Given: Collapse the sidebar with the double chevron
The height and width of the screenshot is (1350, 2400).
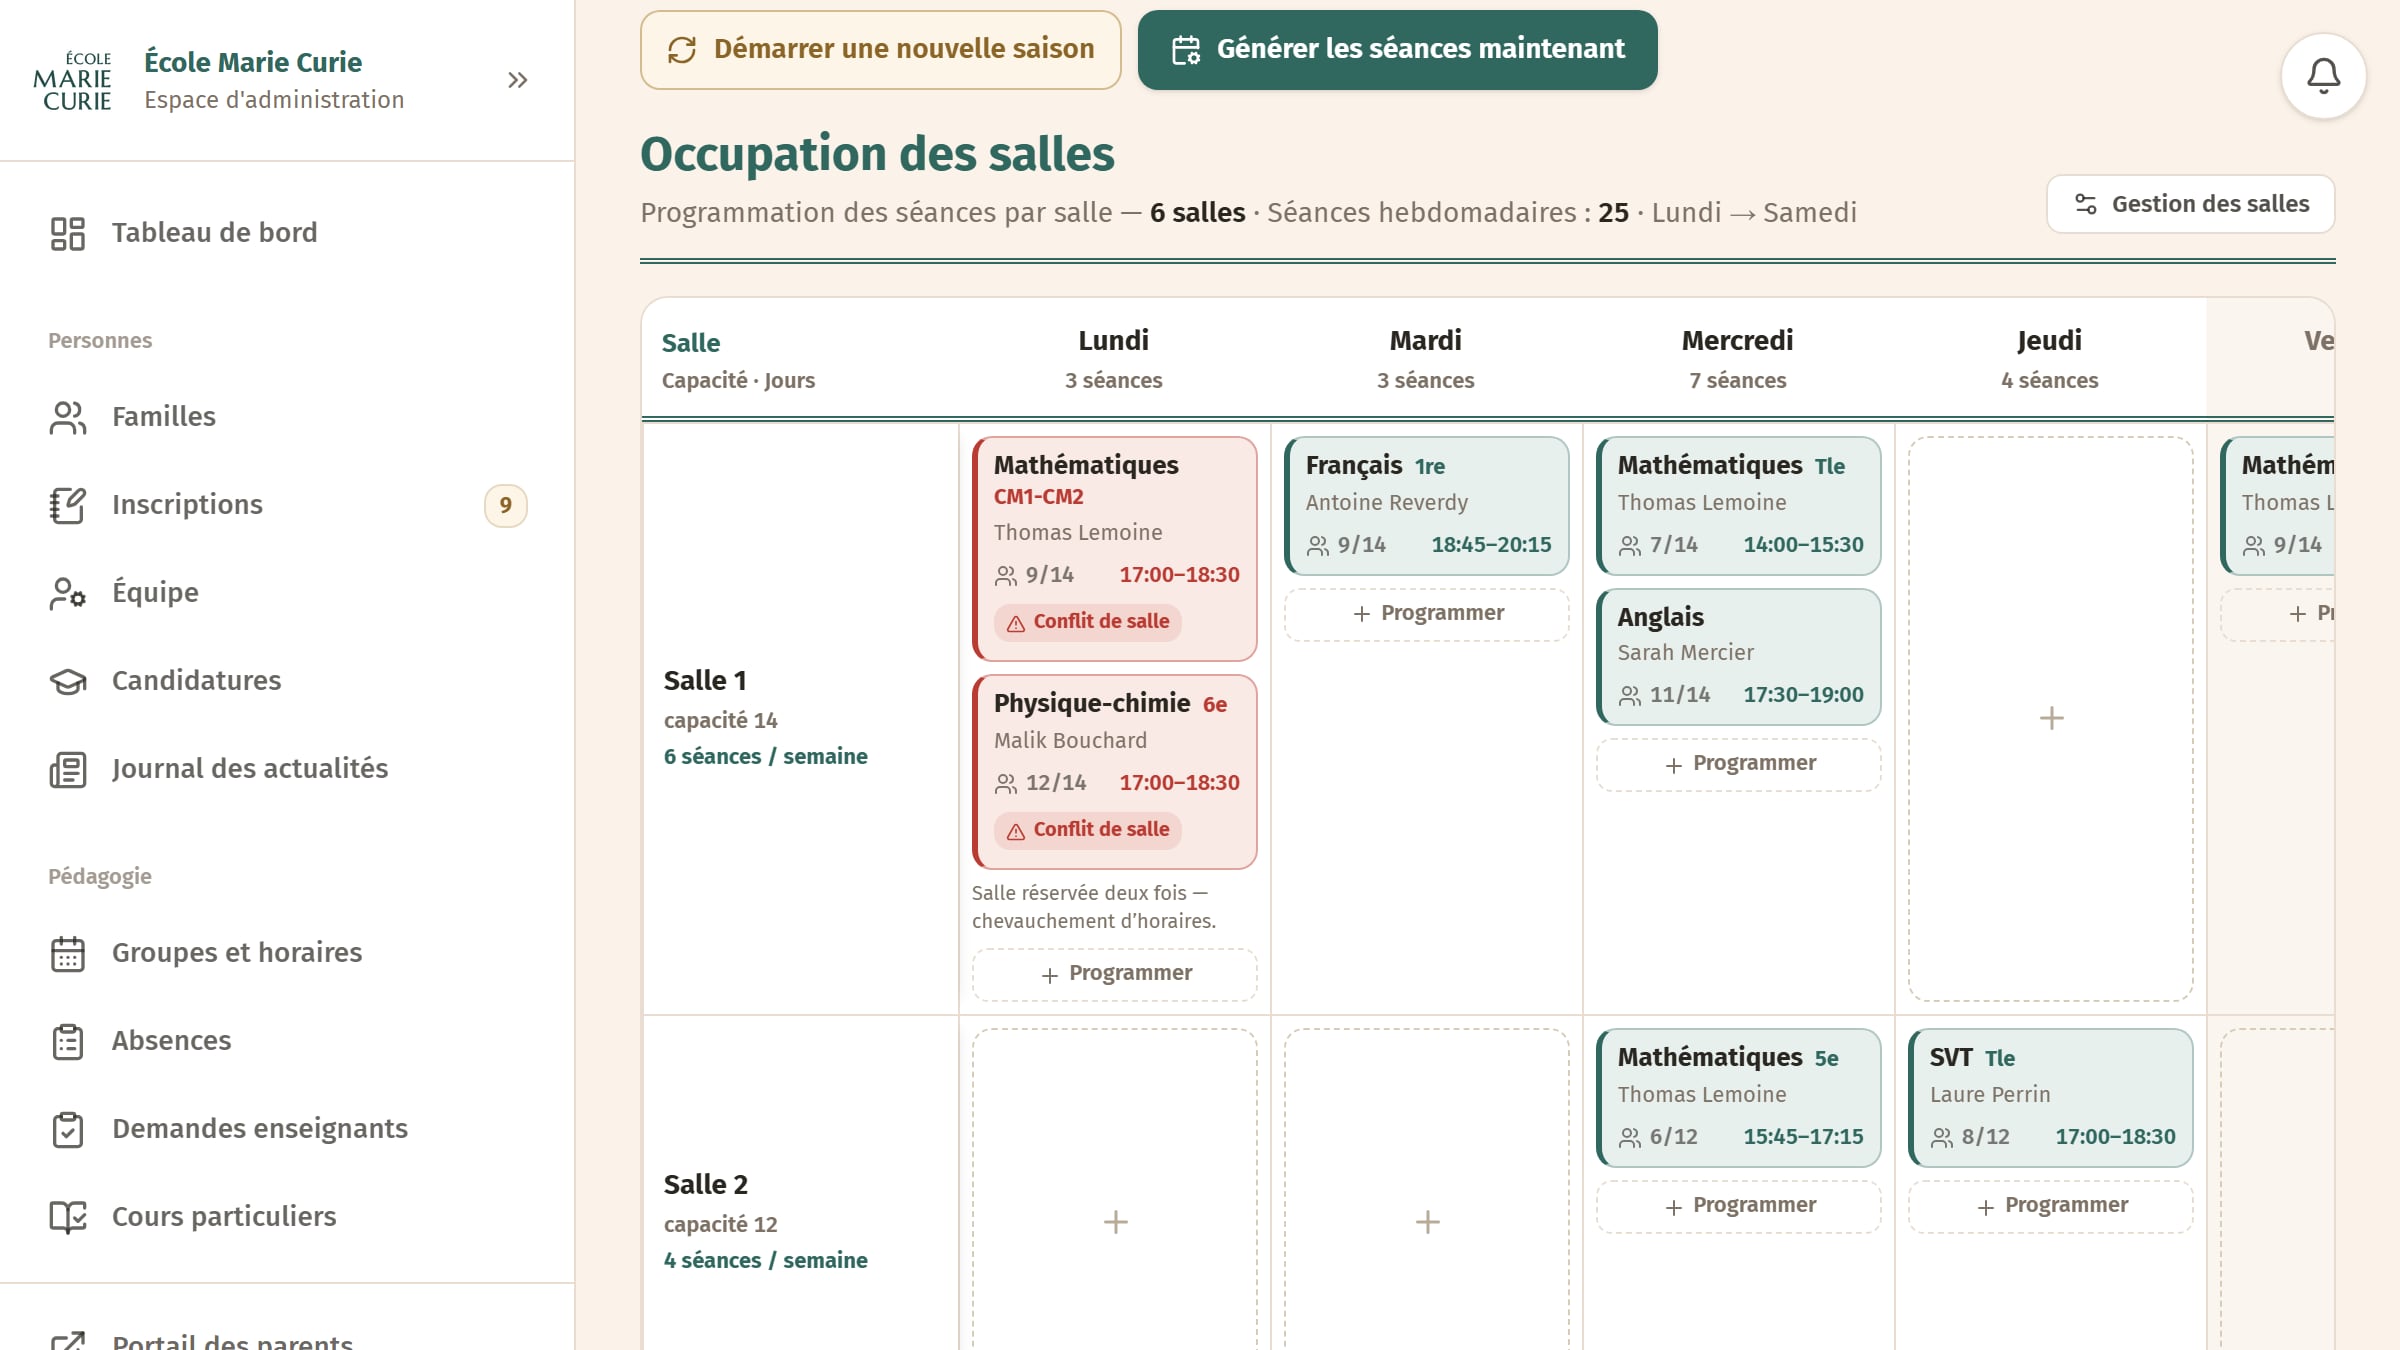Looking at the screenshot, I should pos(517,80).
